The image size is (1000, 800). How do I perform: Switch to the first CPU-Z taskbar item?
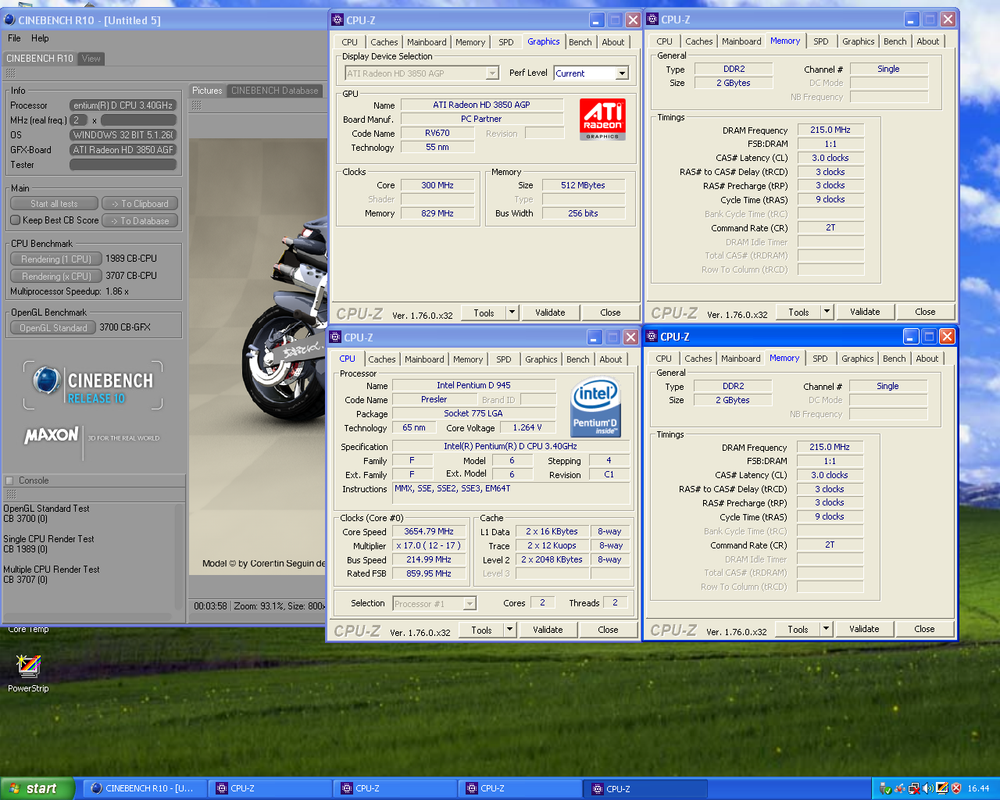point(270,789)
